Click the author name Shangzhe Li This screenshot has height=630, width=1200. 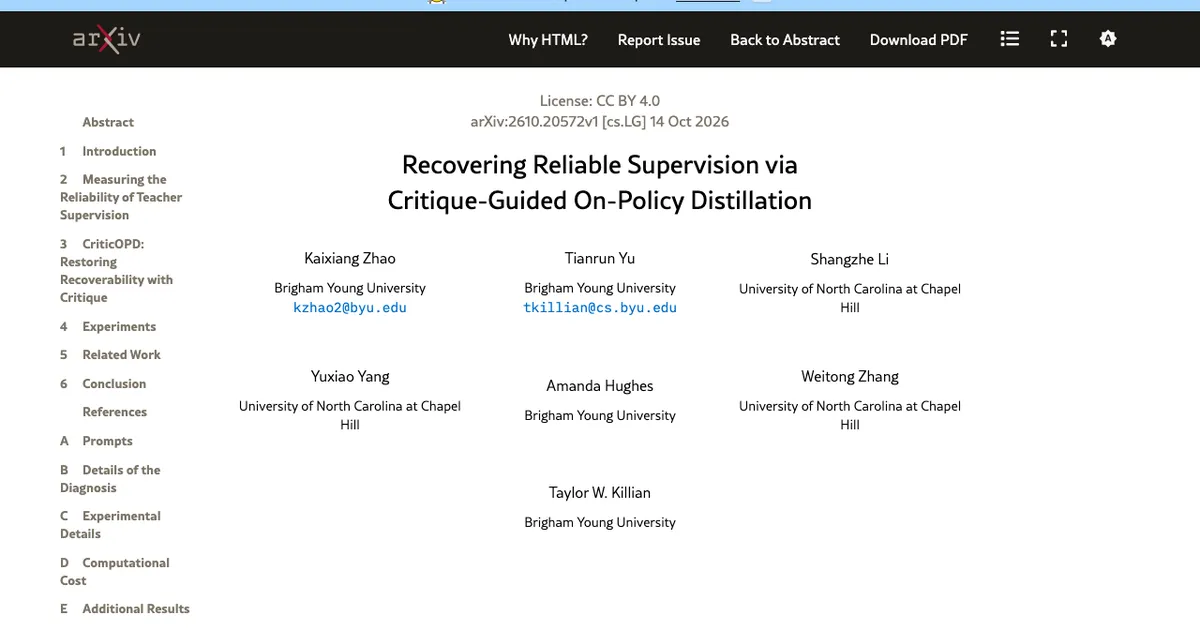pyautogui.click(x=850, y=259)
